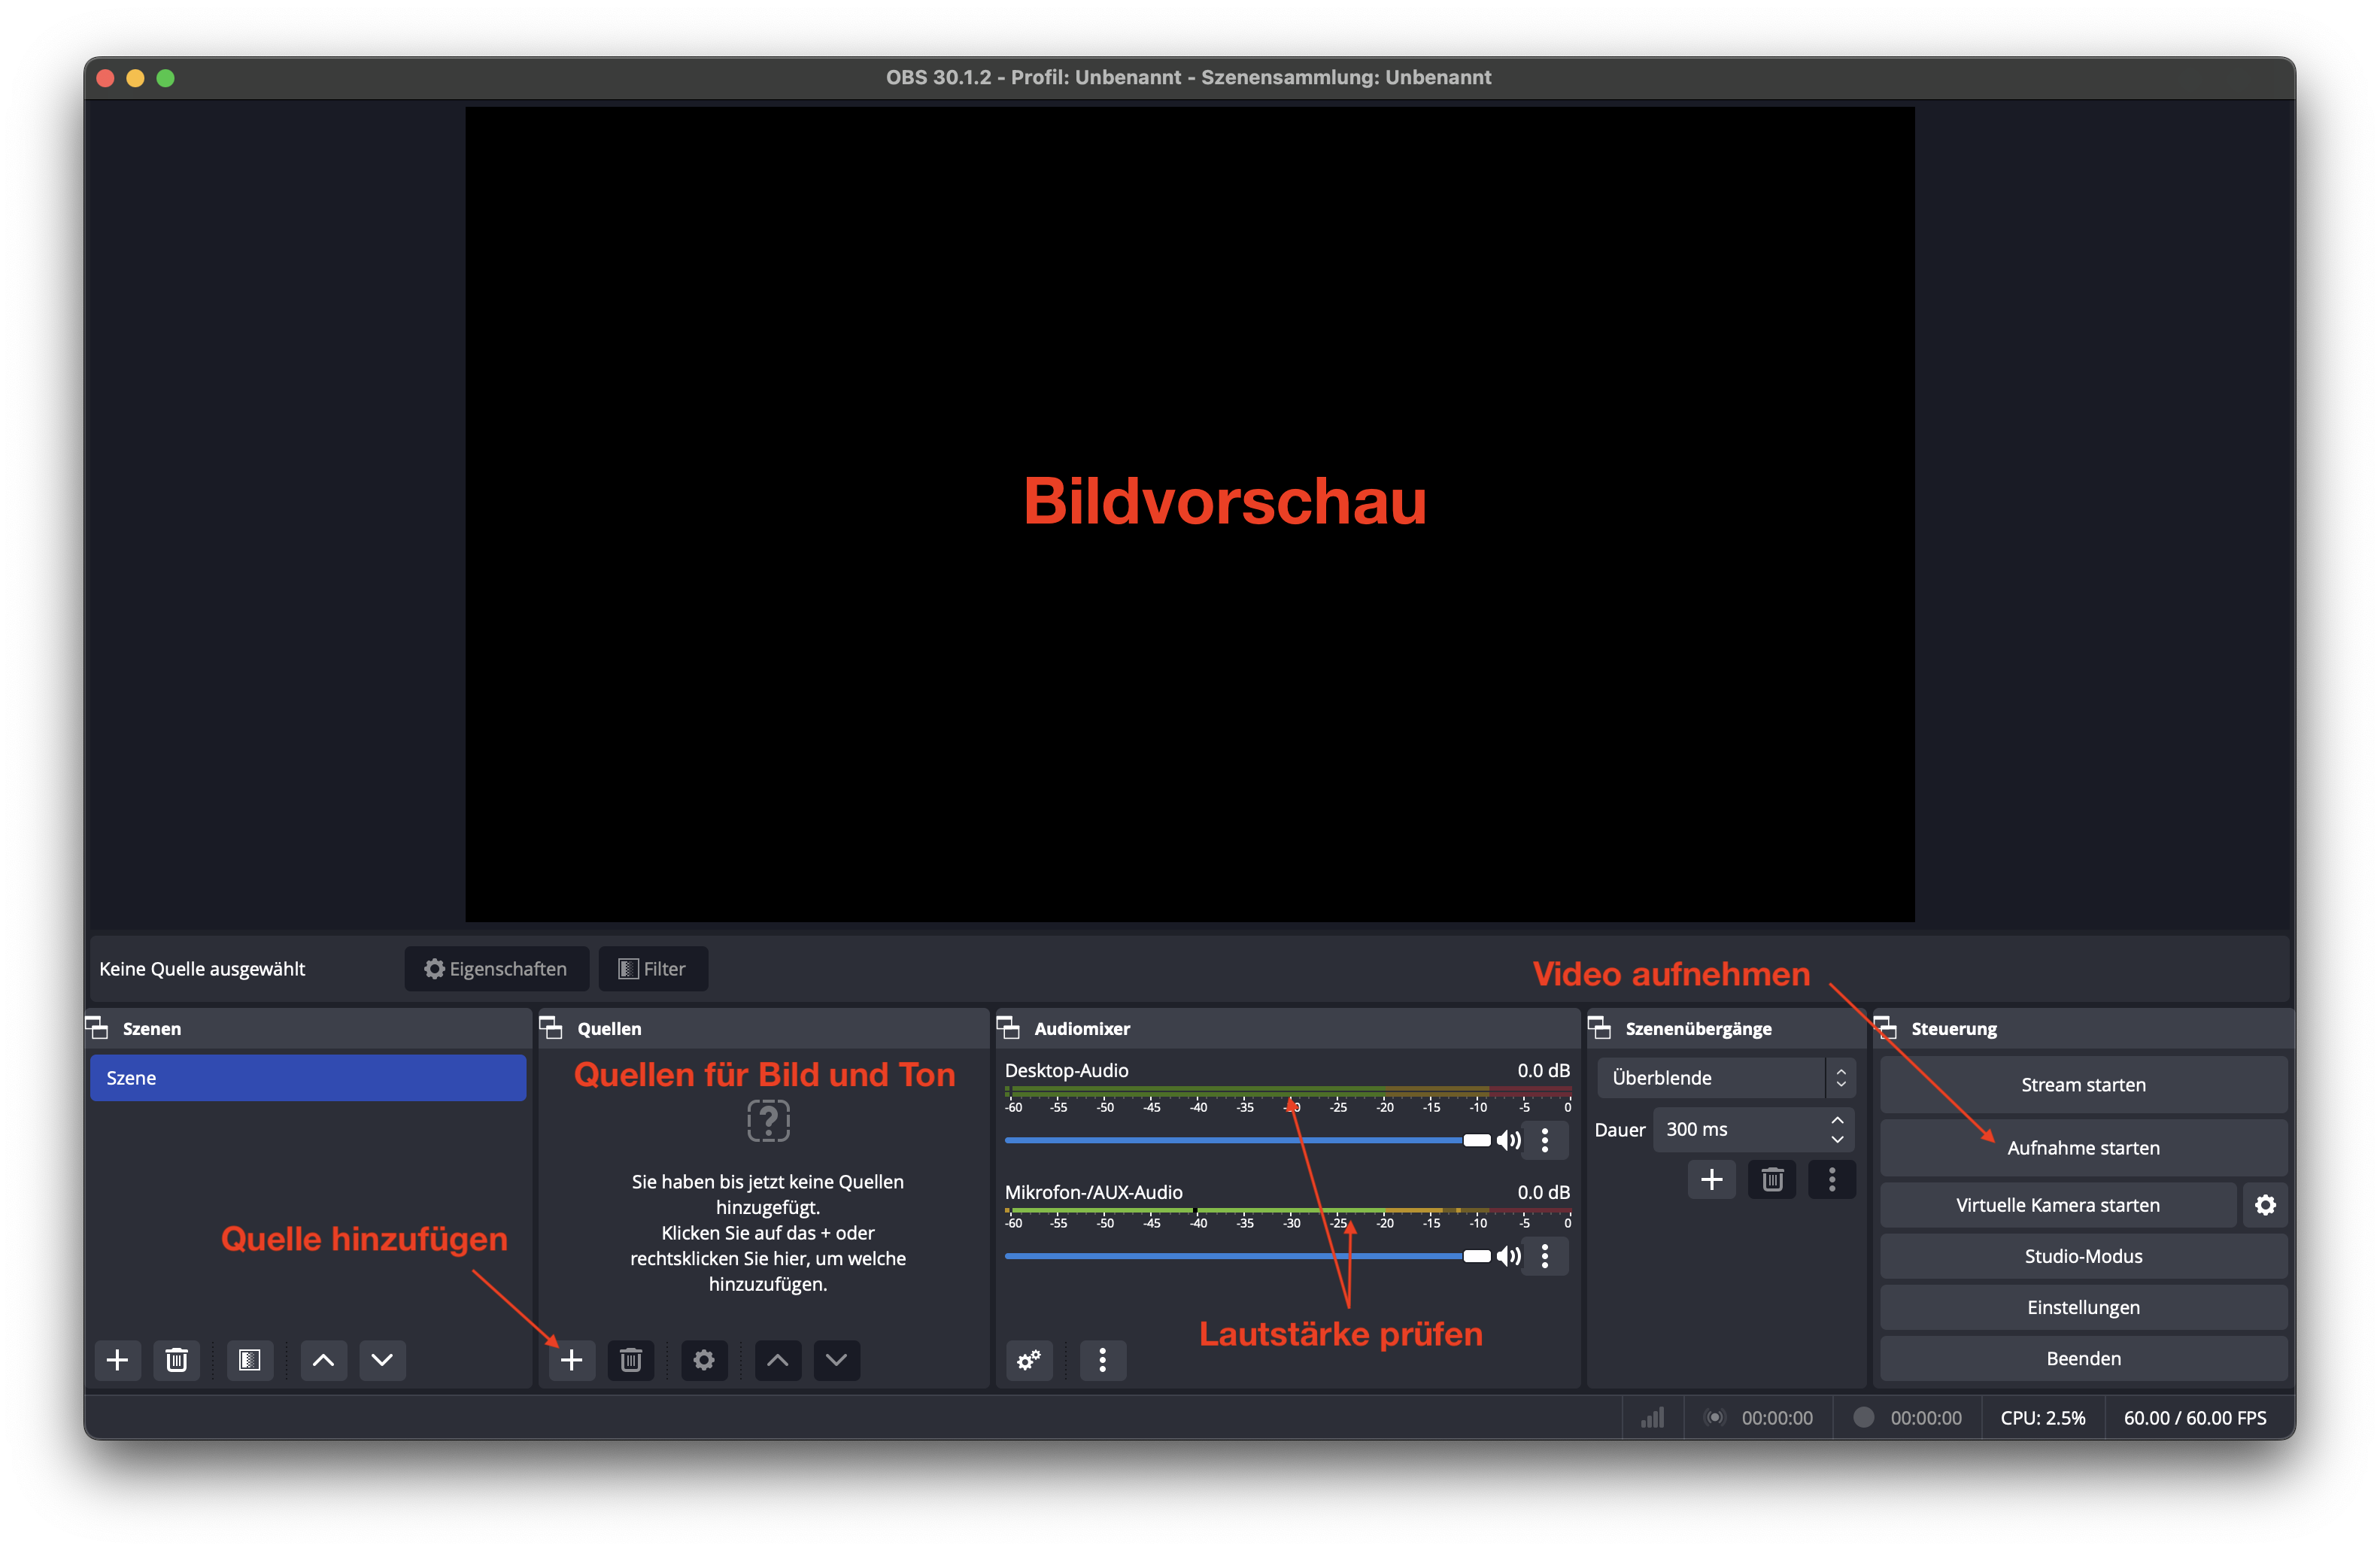Viewport: 2380px width, 1551px height.
Task: Open source properties gear in Quellen toolbar
Action: [x=704, y=1360]
